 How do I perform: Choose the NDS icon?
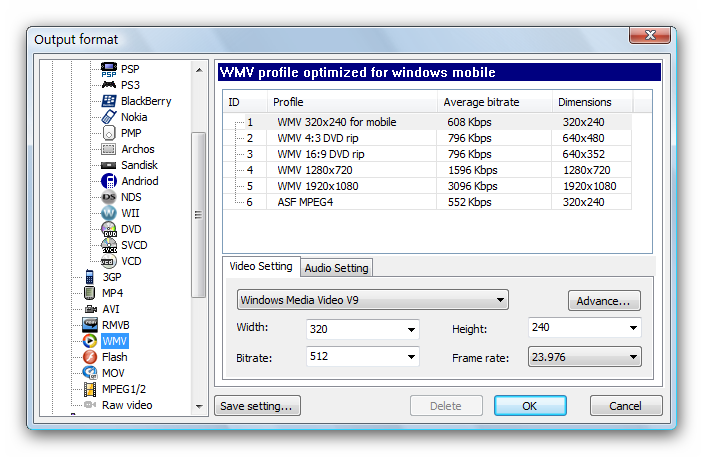(109, 197)
